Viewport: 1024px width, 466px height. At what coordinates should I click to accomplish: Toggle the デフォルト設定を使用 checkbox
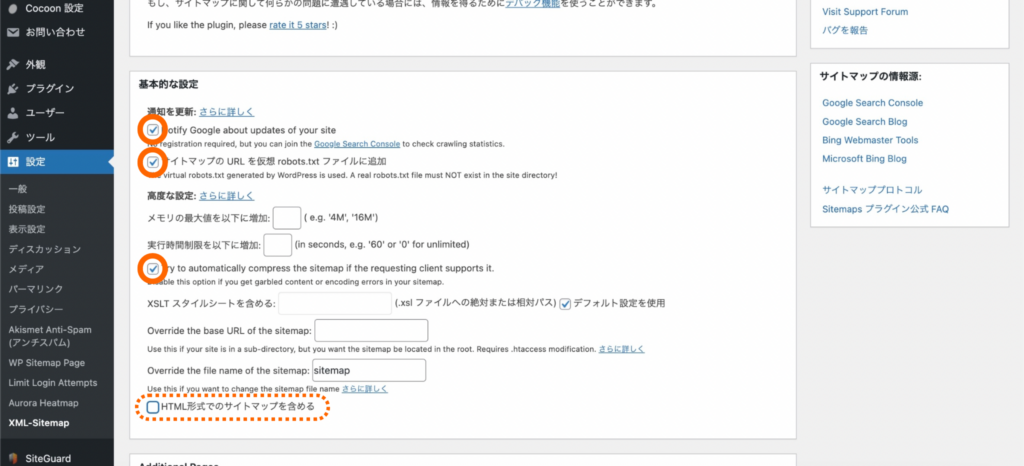click(x=565, y=303)
